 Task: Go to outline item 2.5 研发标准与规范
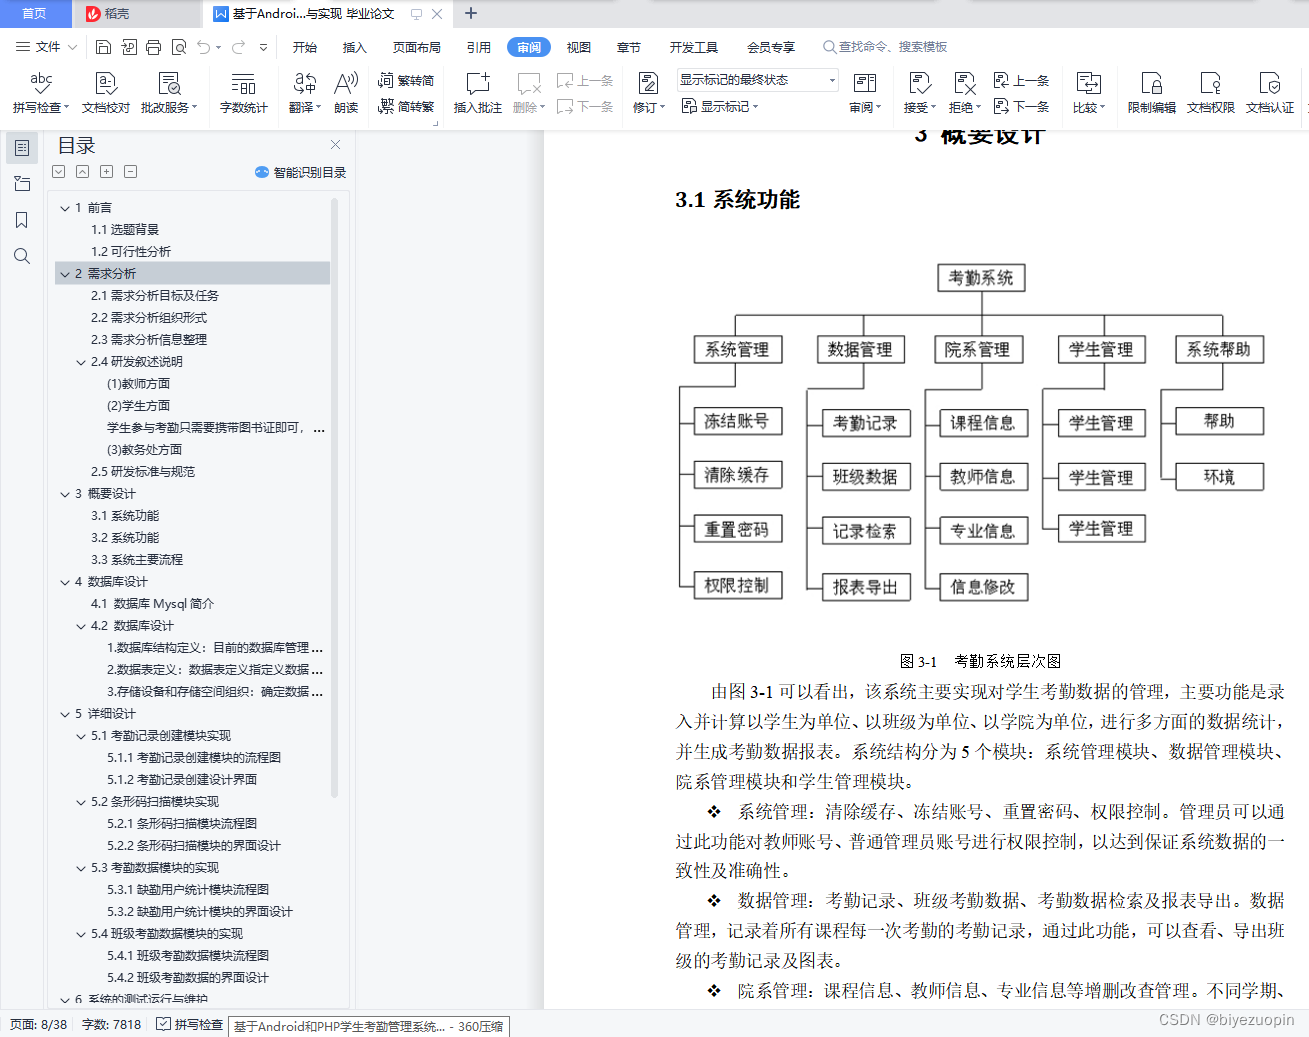[x=143, y=472]
